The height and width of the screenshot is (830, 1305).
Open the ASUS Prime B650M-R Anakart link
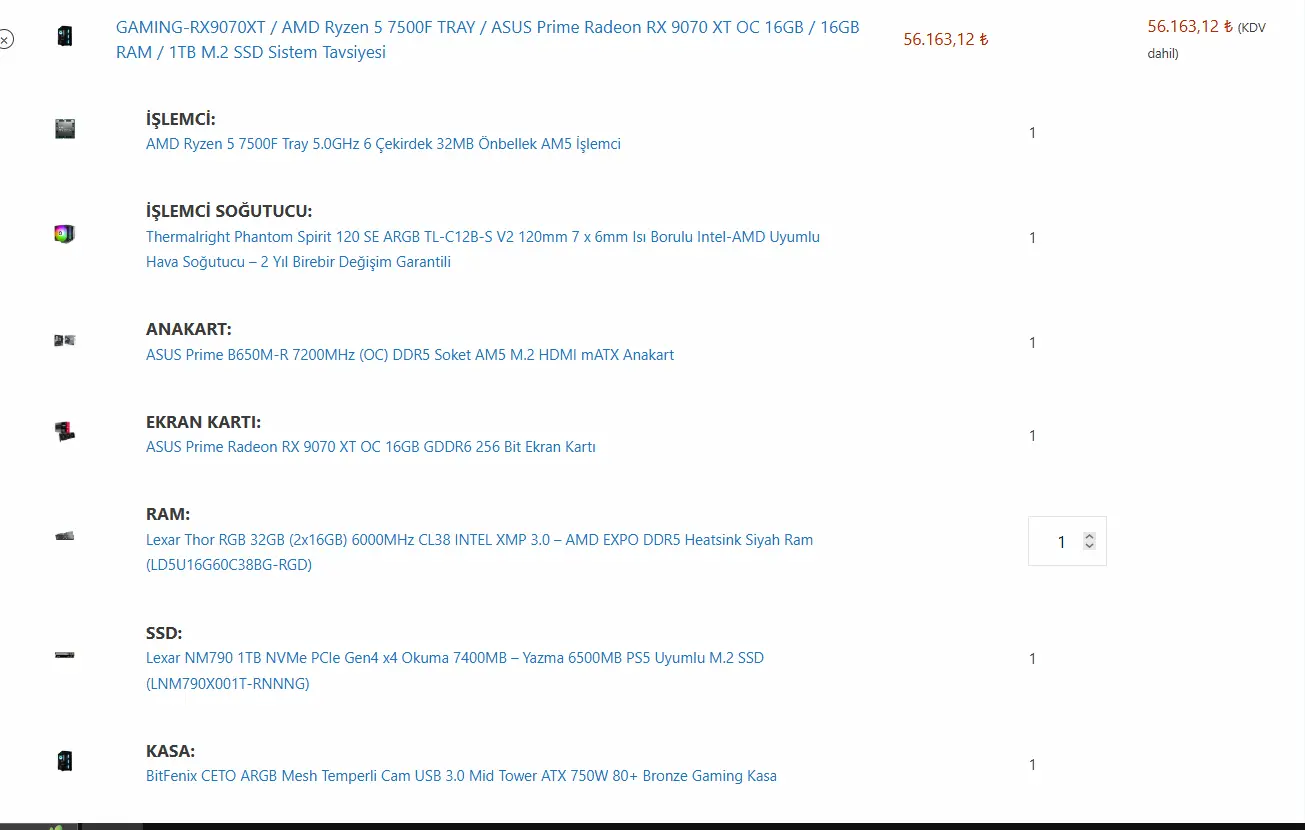coord(410,355)
